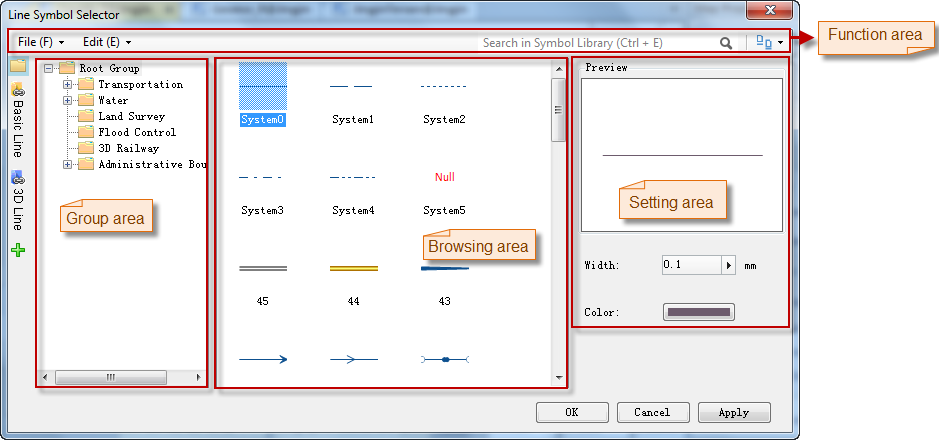Click the folder icon atop the sidebar
The image size is (939, 440).
tap(17, 65)
